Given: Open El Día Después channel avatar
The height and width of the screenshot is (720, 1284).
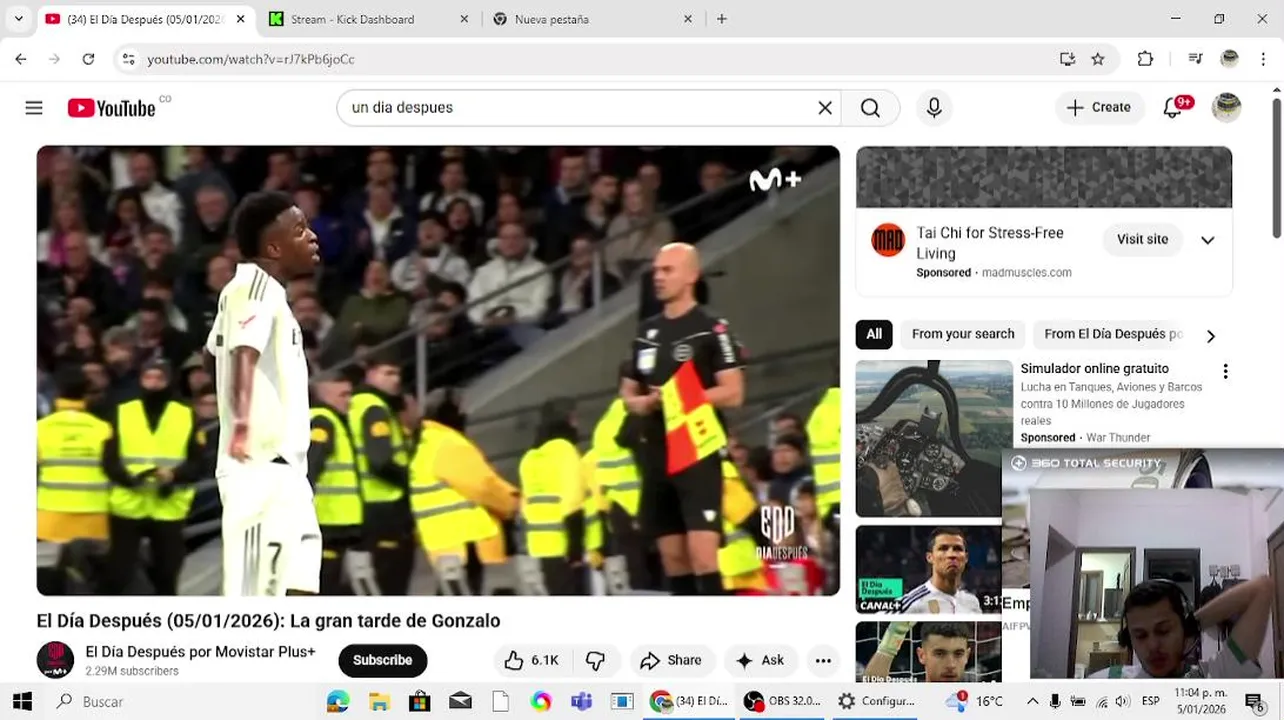Looking at the screenshot, I should pyautogui.click(x=55, y=660).
